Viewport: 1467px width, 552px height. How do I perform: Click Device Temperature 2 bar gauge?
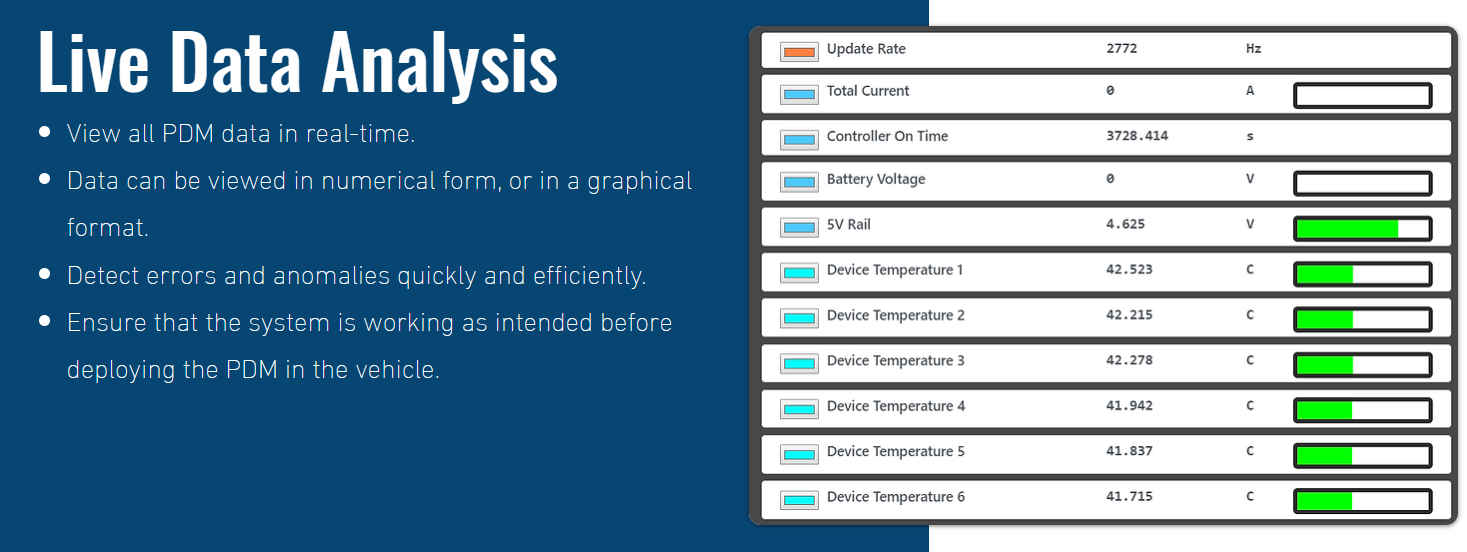(x=1362, y=320)
